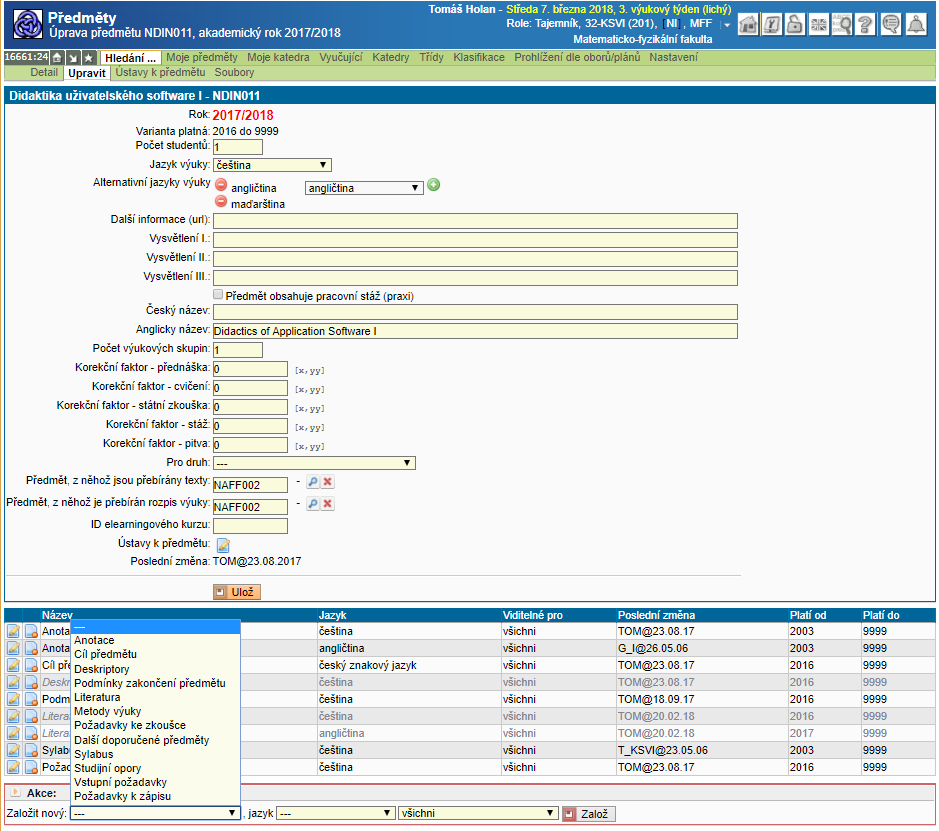
Task: Switch to the 'Soubory' tab
Action: pos(234,73)
